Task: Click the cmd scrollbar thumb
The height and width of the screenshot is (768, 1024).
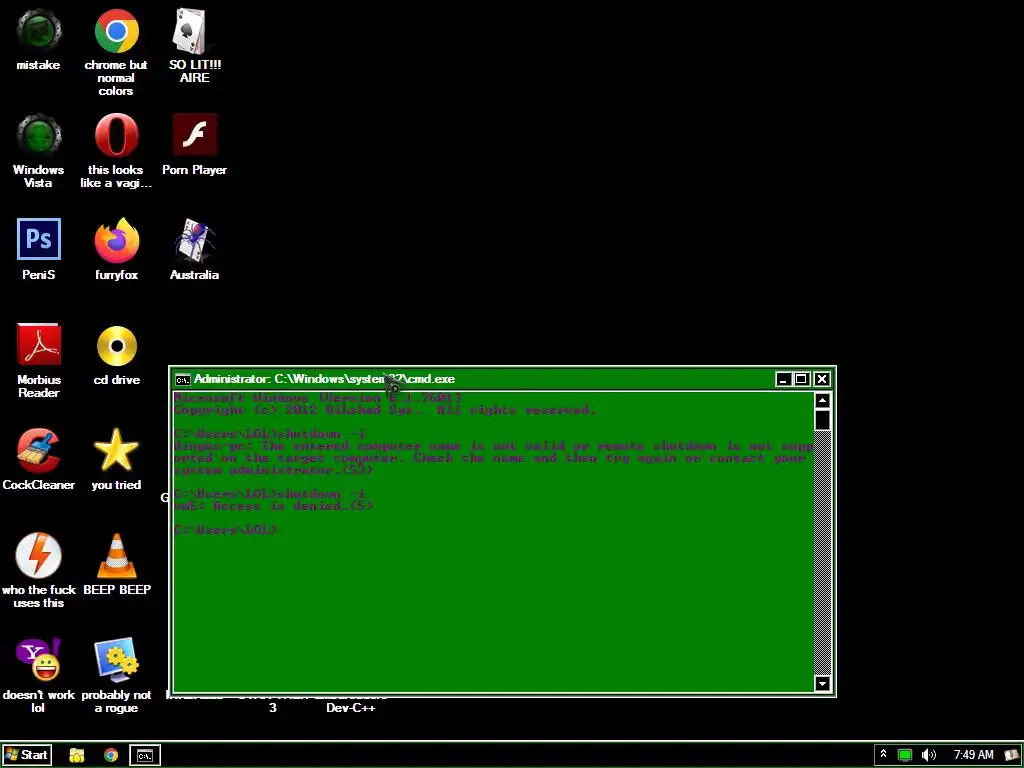Action: pyautogui.click(x=822, y=420)
